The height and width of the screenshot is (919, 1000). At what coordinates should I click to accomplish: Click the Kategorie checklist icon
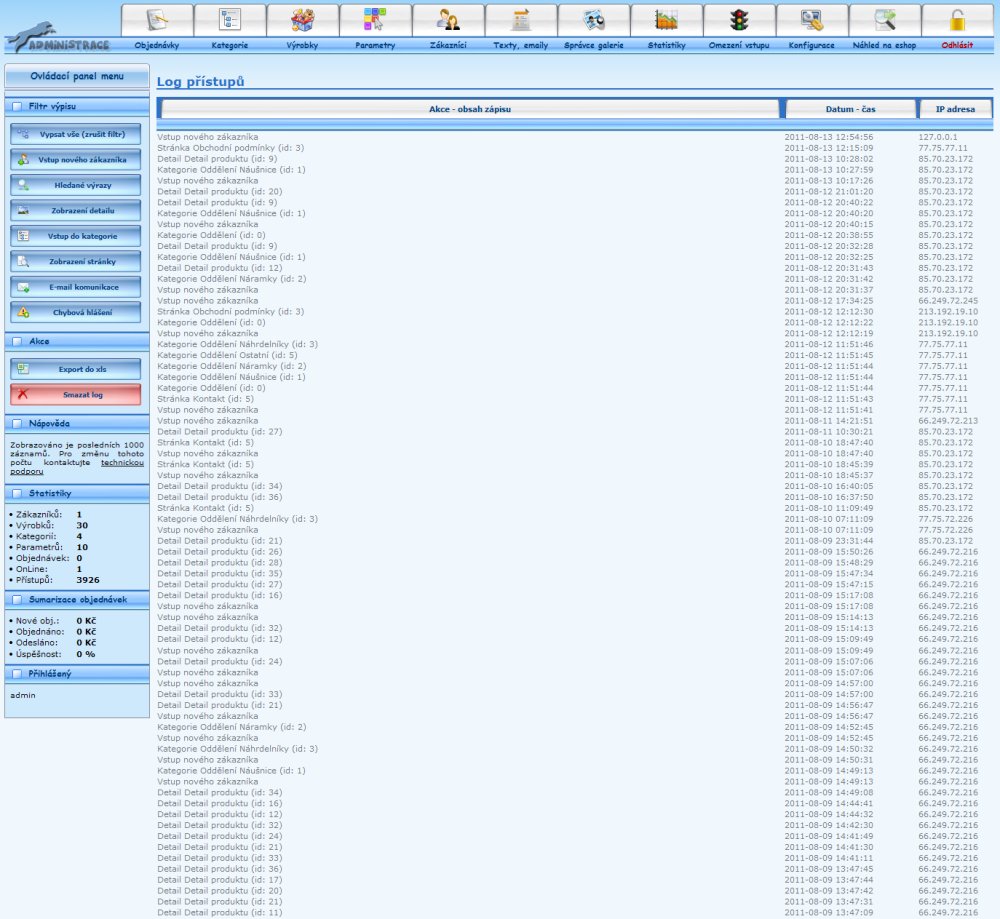[x=230, y=20]
